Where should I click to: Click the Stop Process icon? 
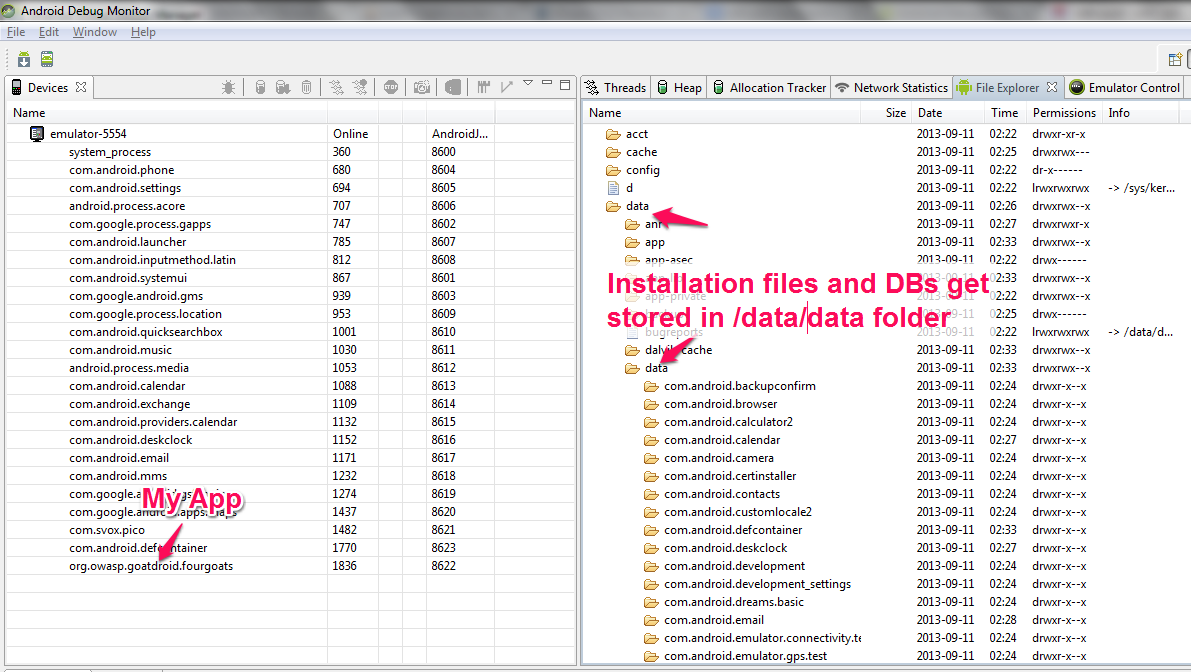[390, 87]
